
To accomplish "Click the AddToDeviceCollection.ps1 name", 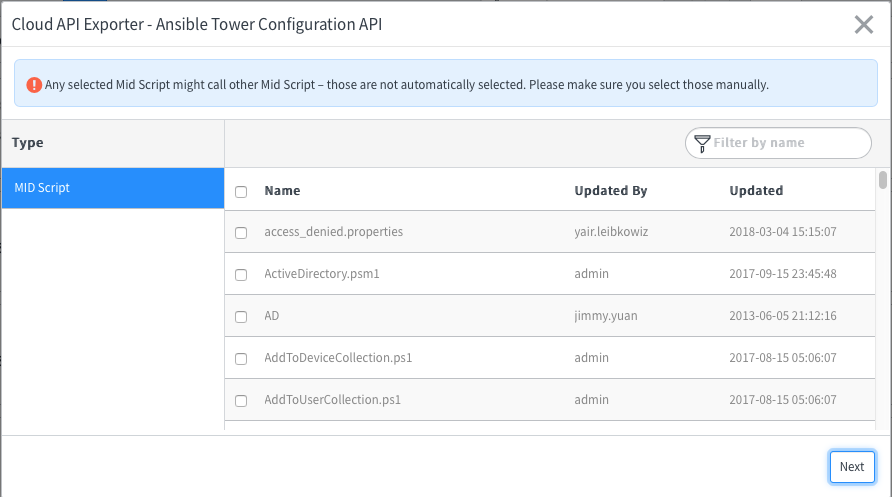I will pyautogui.click(x=338, y=358).
